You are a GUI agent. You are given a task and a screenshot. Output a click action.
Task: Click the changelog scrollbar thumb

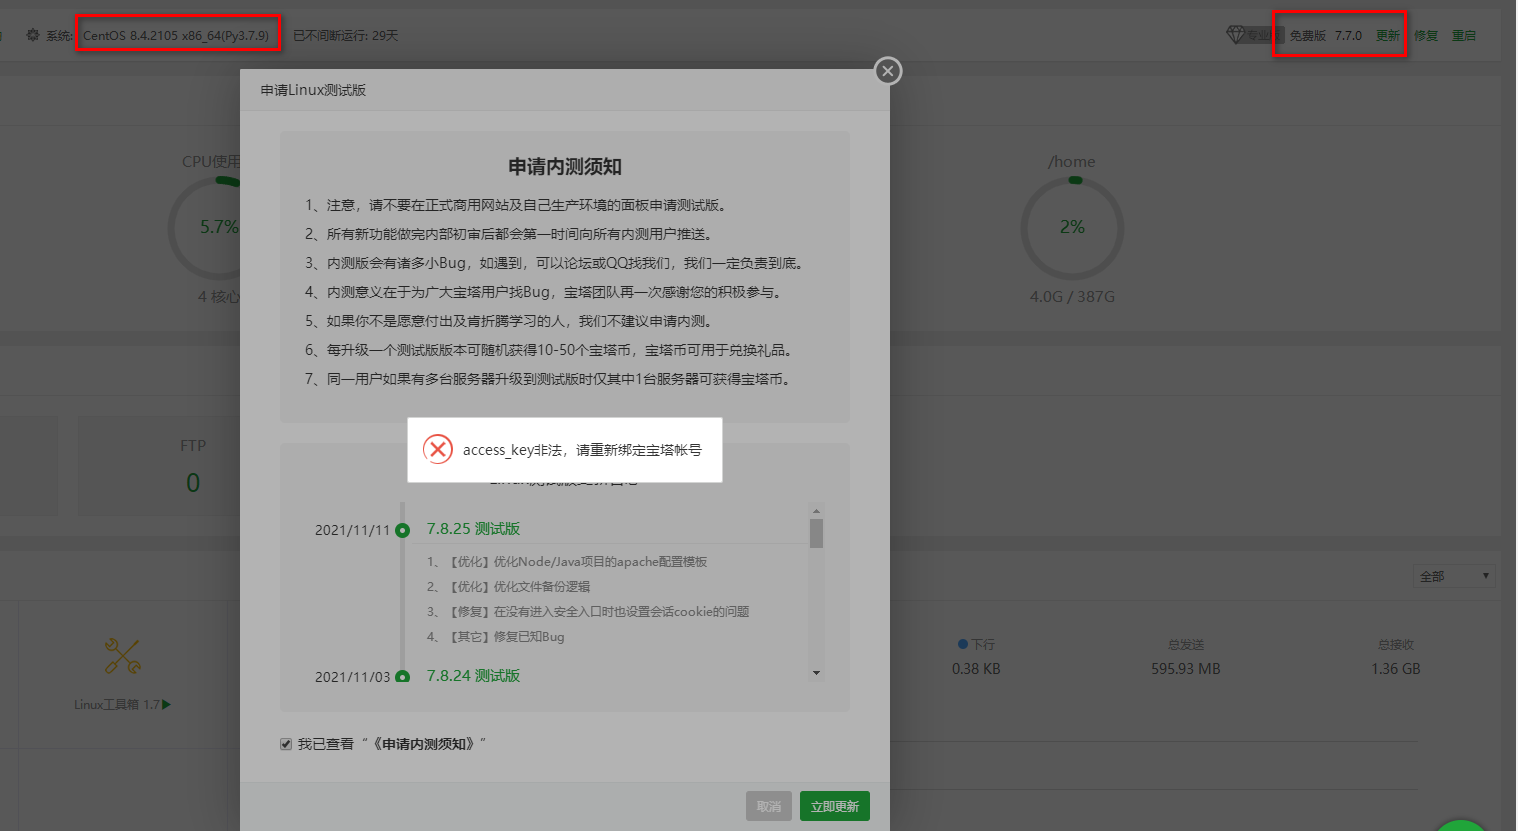pos(816,533)
